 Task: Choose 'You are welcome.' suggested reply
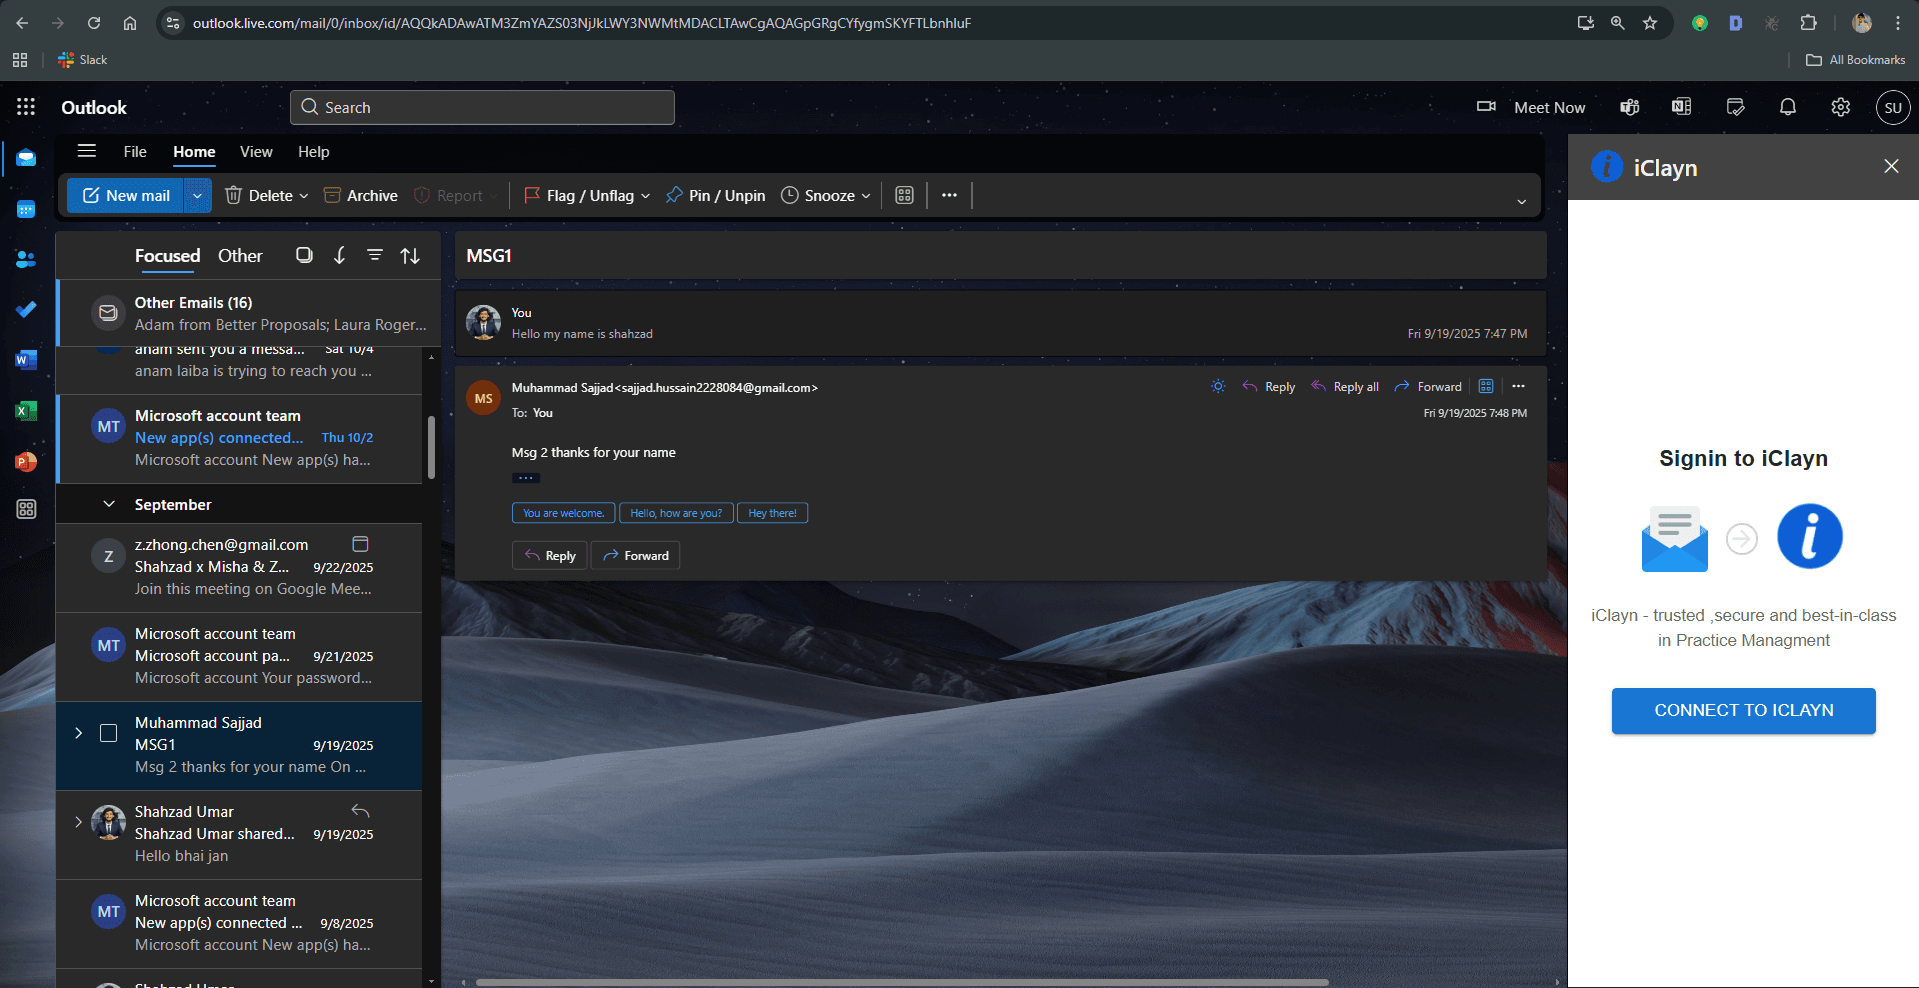pyautogui.click(x=563, y=513)
